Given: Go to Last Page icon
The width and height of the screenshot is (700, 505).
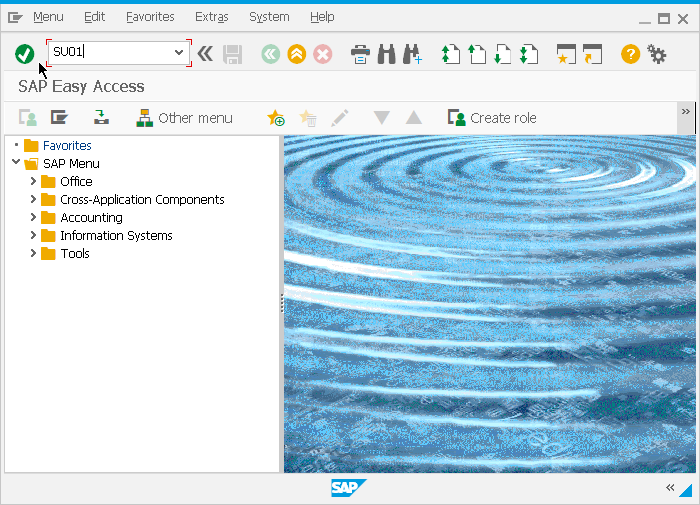Looking at the screenshot, I should click(529, 54).
